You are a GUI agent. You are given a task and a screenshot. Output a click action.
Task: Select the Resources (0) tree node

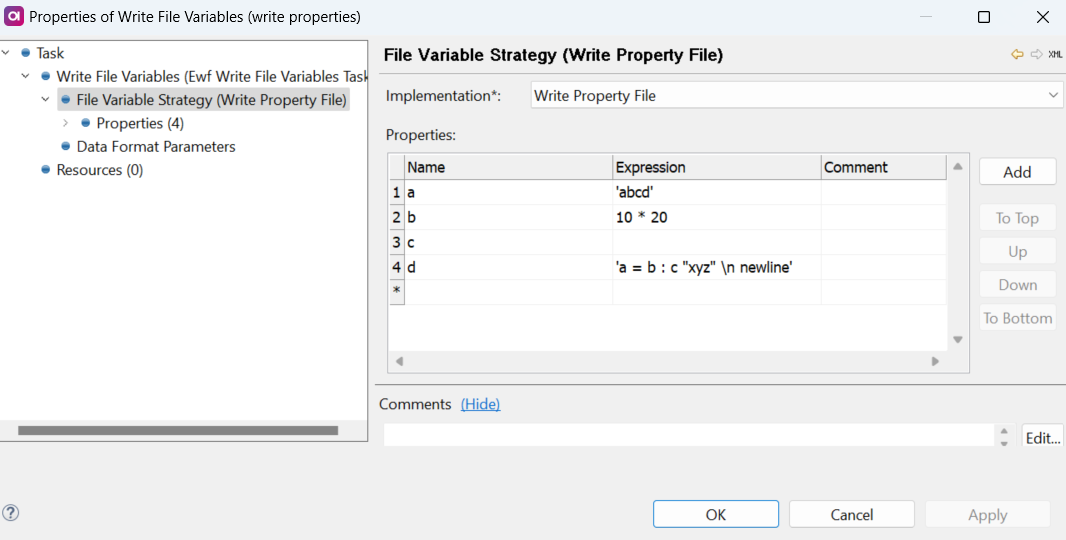99,170
